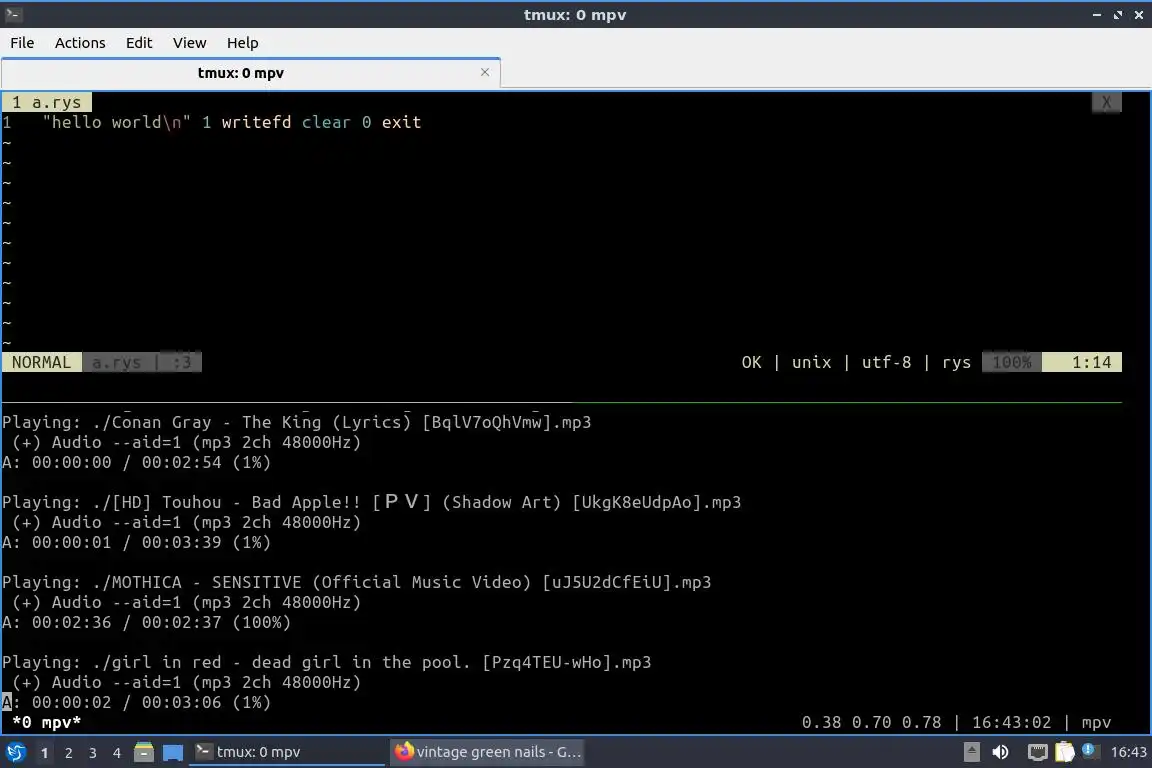Click the blue show-desktop icon
The image size is (1152, 768).
[173, 752]
